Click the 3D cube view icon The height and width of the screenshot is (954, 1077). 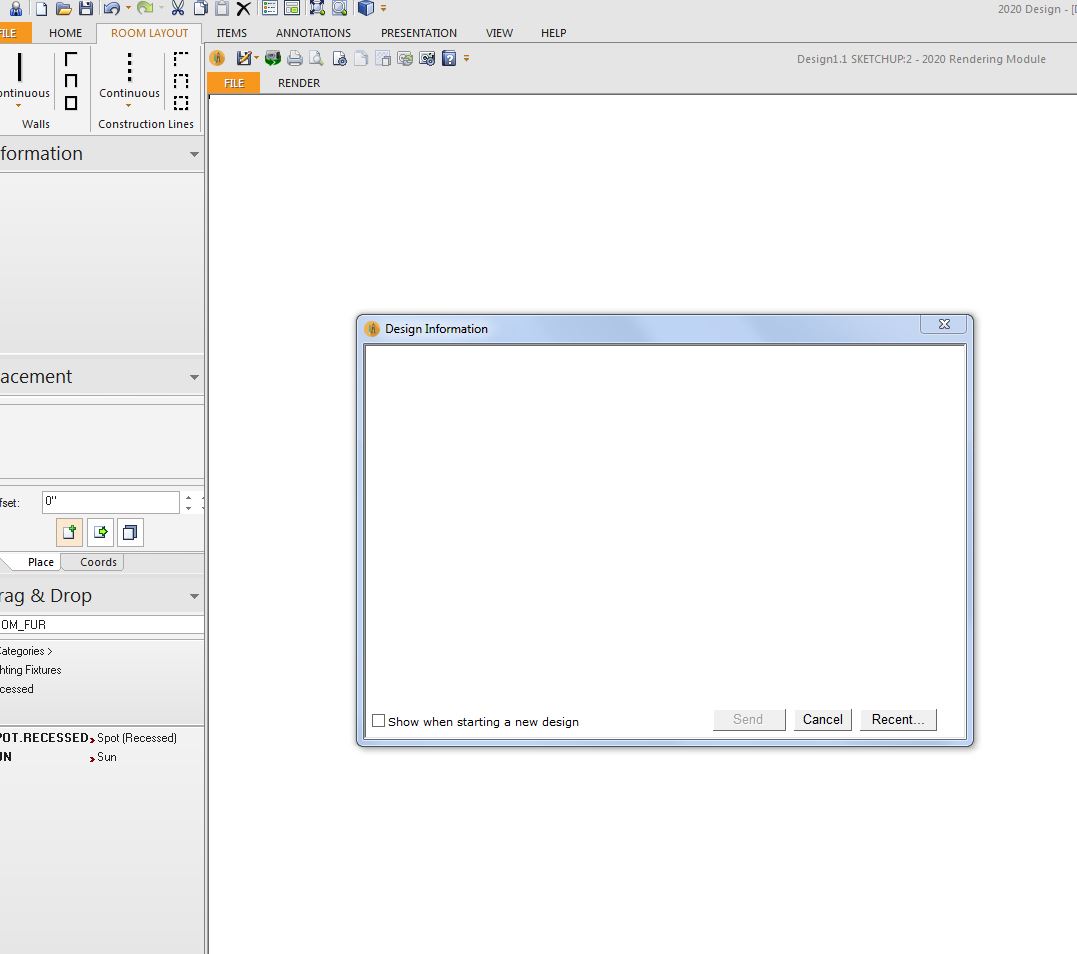[366, 9]
